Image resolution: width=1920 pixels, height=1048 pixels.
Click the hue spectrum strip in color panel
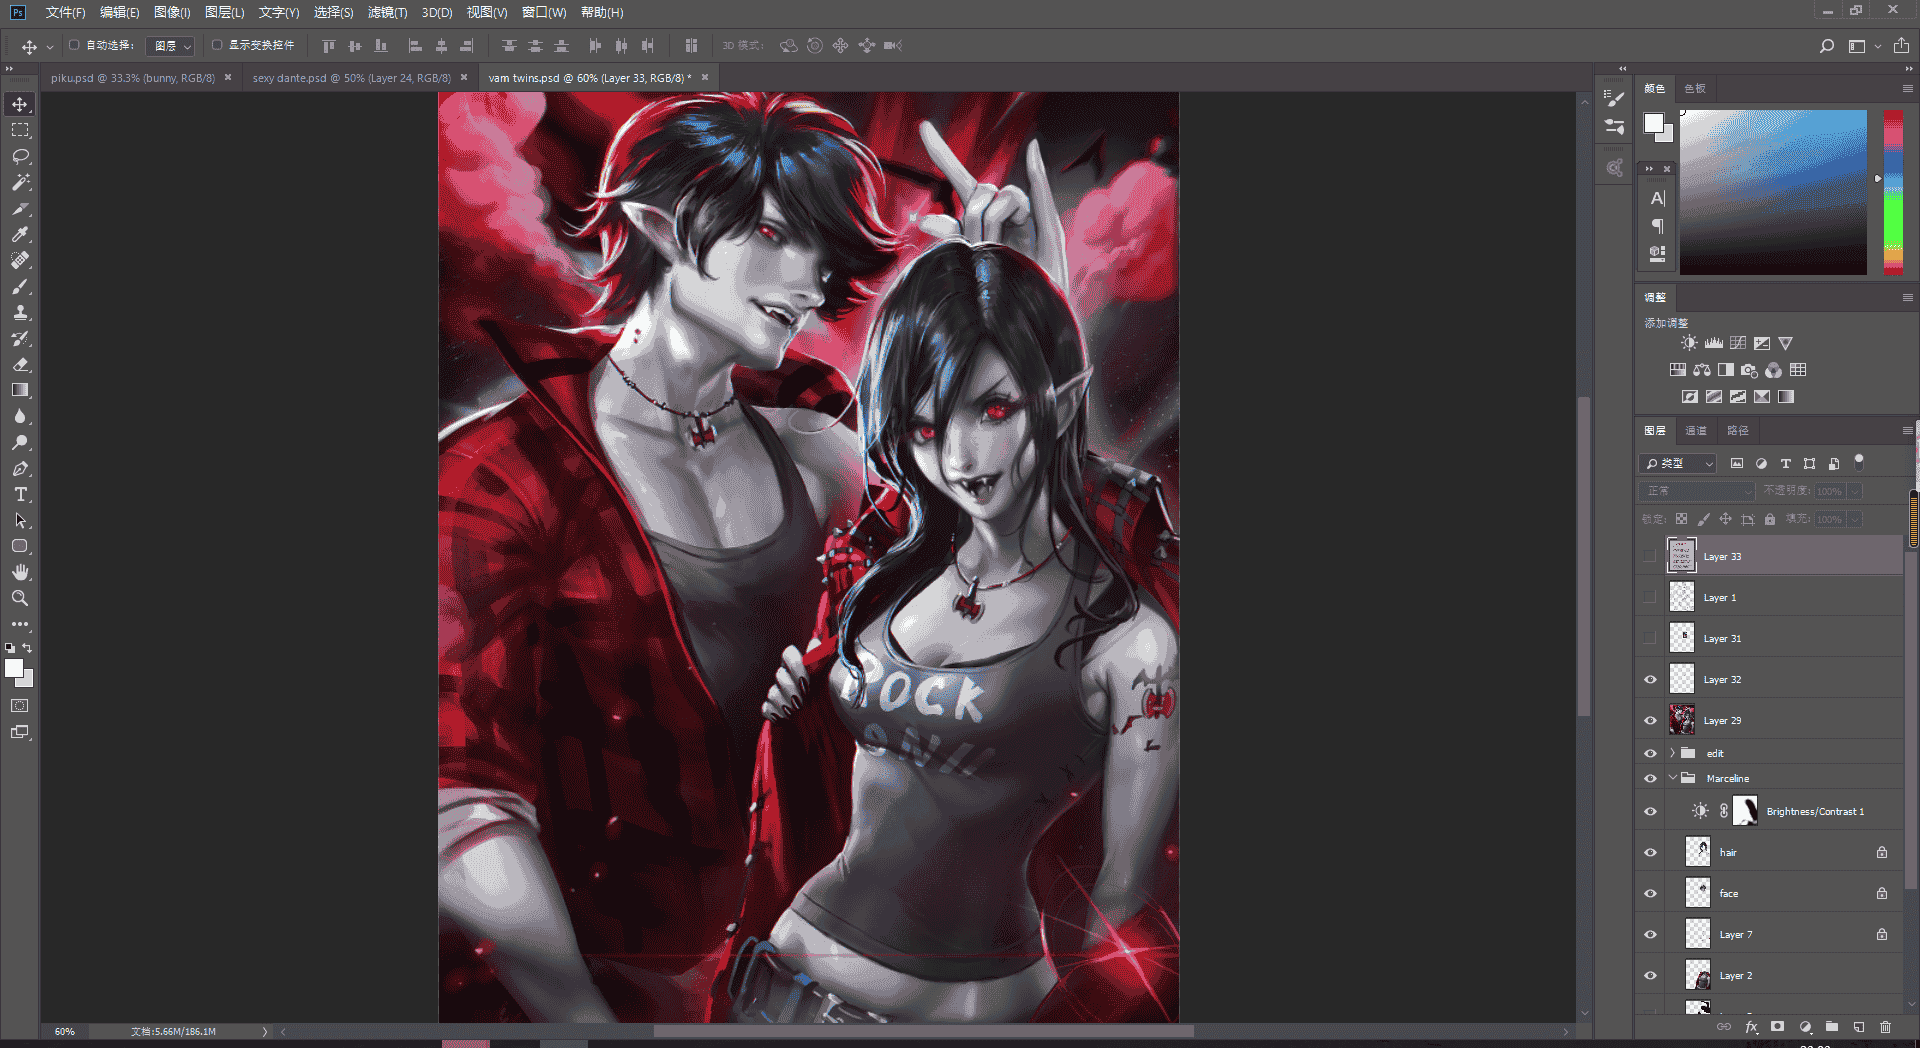[1893, 192]
